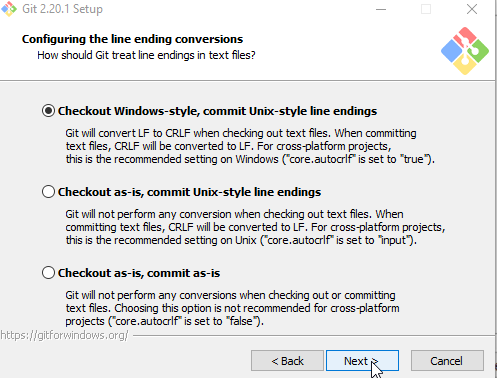Close the Git Setup window
Image resolution: width=497 pixels, height=378 pixels.
tap(472, 9)
